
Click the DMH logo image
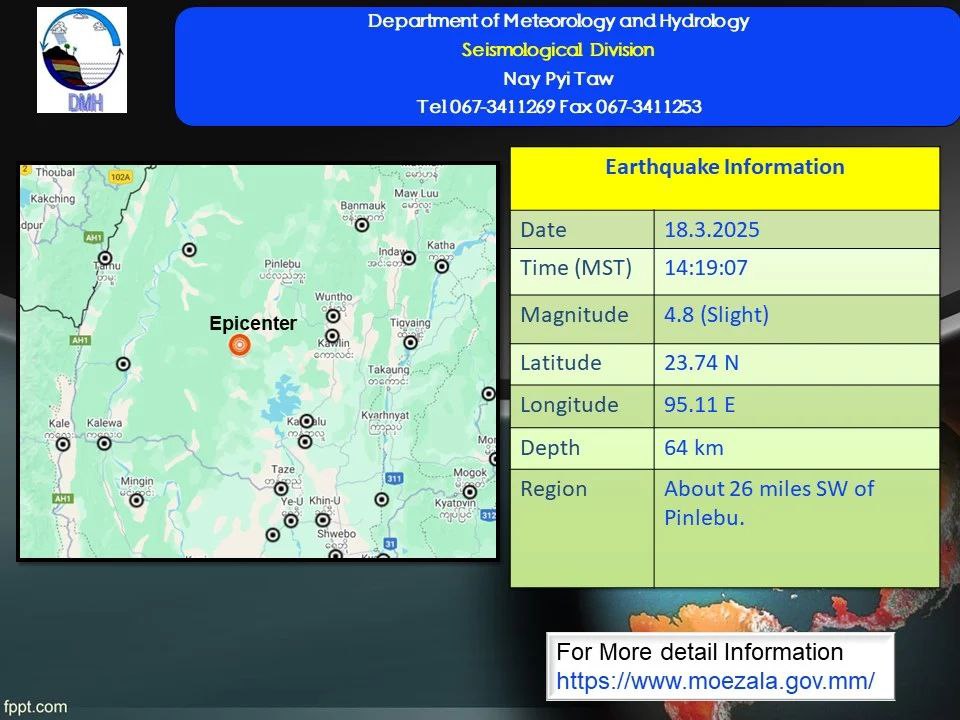[x=82, y=60]
